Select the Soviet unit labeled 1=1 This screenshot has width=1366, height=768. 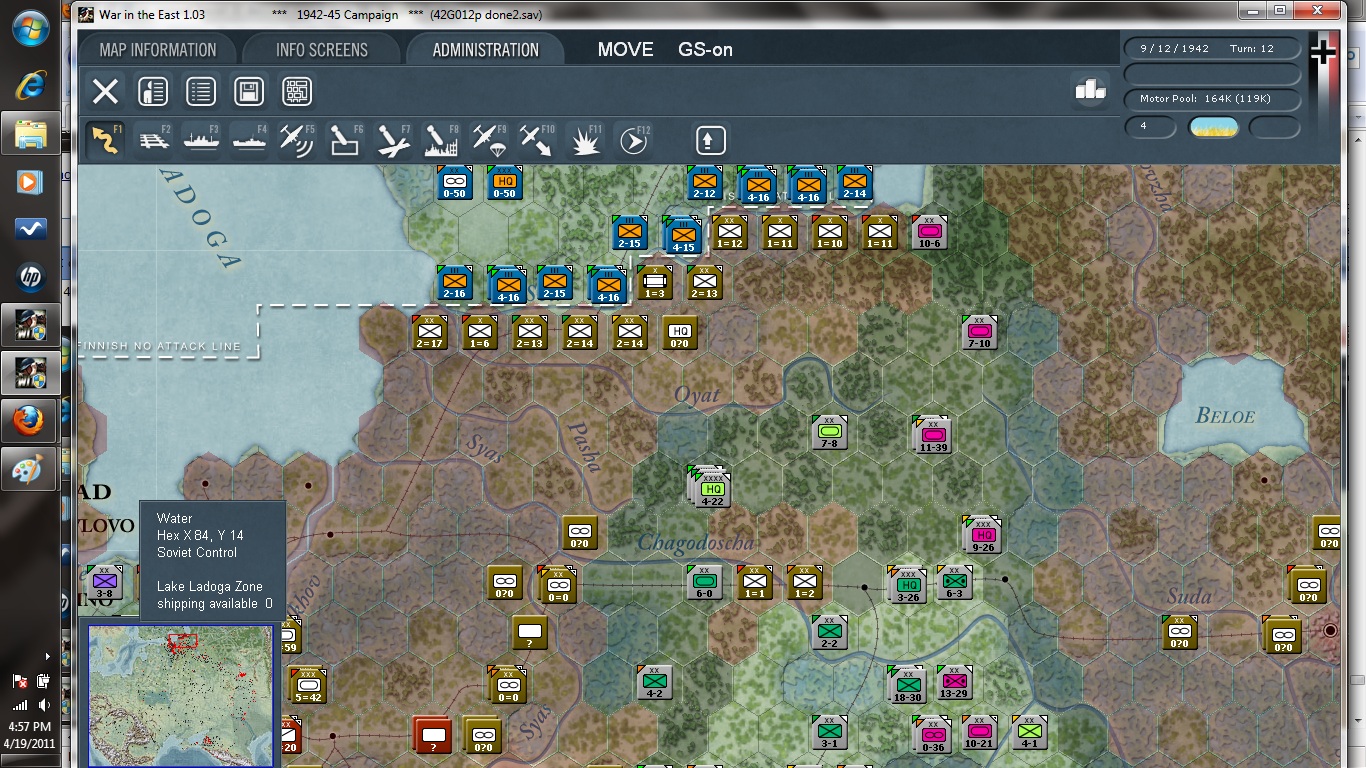click(x=755, y=582)
